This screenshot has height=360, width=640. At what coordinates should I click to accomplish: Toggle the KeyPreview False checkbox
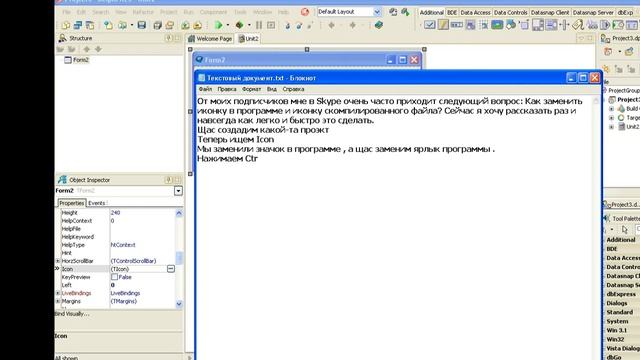(114, 277)
